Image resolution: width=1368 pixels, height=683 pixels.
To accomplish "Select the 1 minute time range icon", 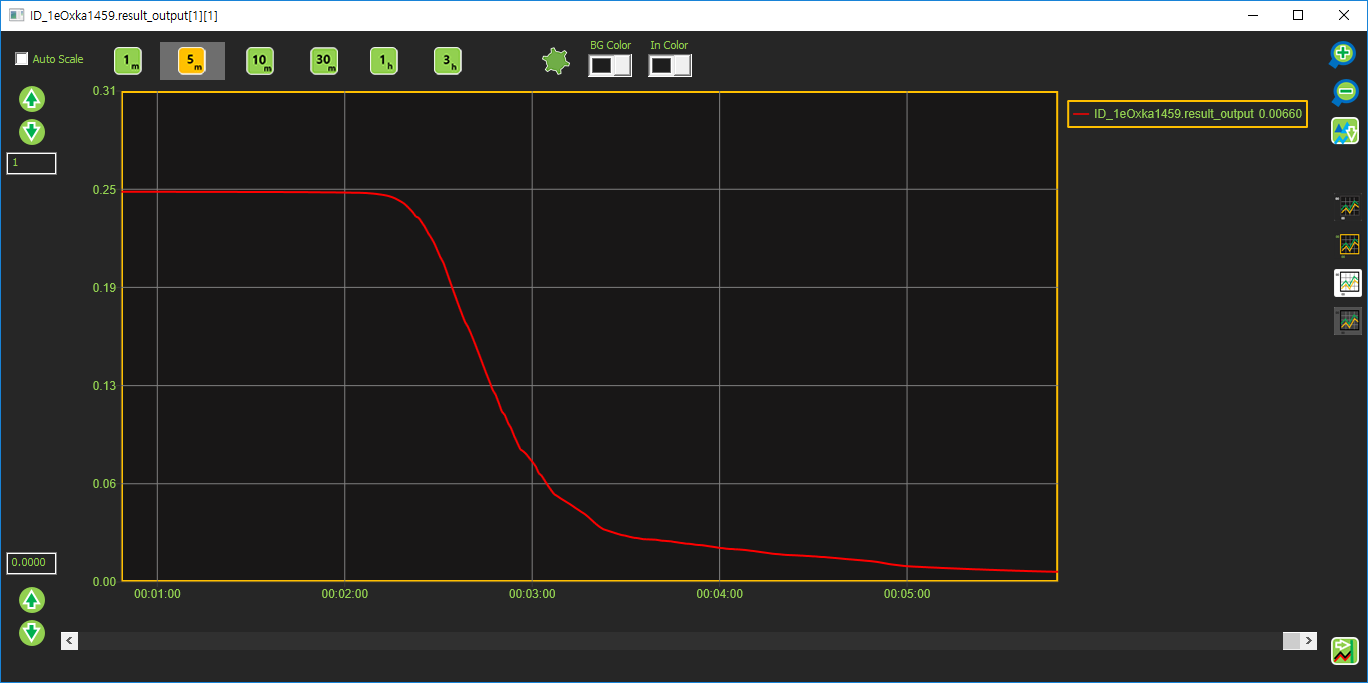I will tap(128, 61).
